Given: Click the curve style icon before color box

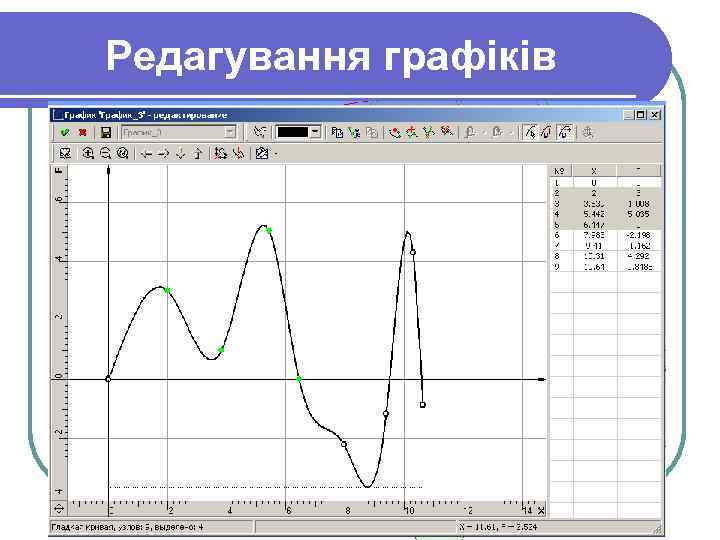Looking at the screenshot, I should [x=259, y=132].
